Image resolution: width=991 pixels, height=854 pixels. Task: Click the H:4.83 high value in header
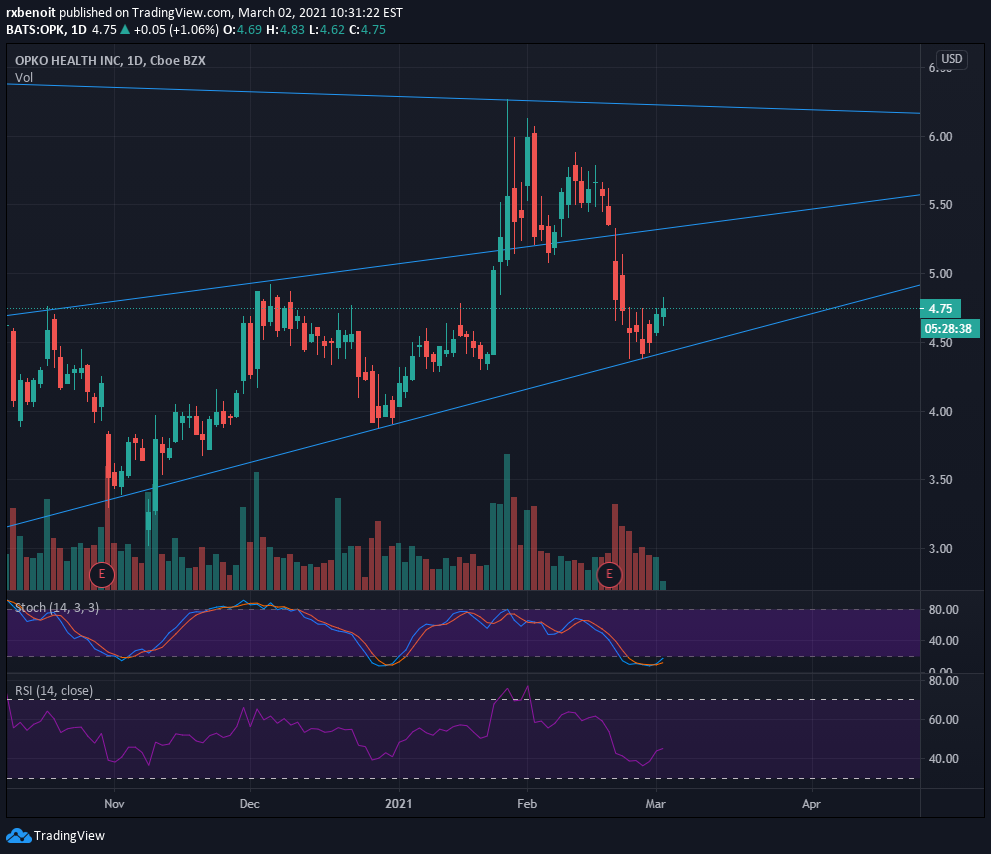tap(285, 30)
